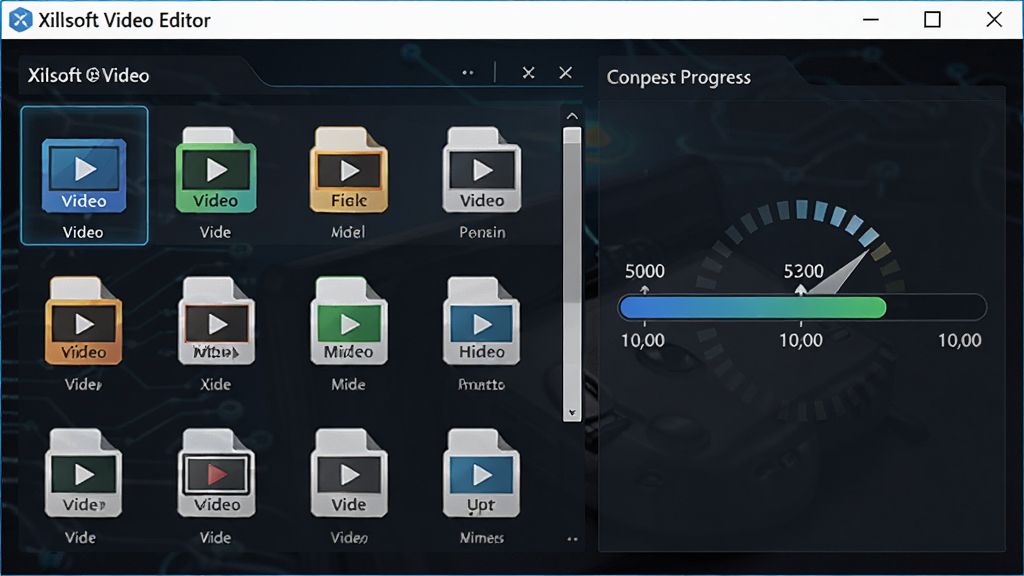Image resolution: width=1024 pixels, height=576 pixels.
Task: Close the Xilsoft Video panel with second X
Action: (566, 72)
